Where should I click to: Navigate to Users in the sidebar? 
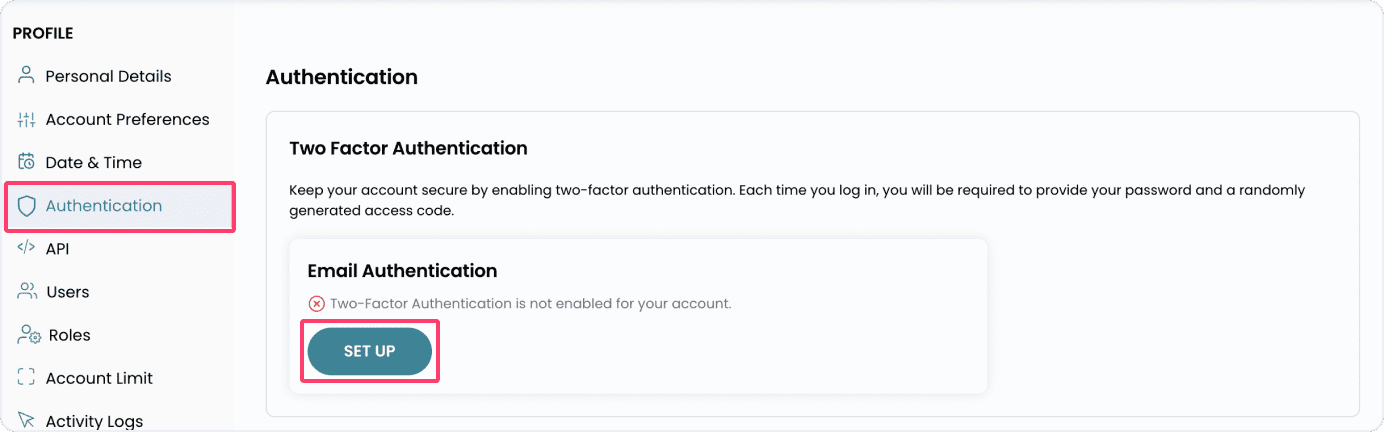click(68, 292)
